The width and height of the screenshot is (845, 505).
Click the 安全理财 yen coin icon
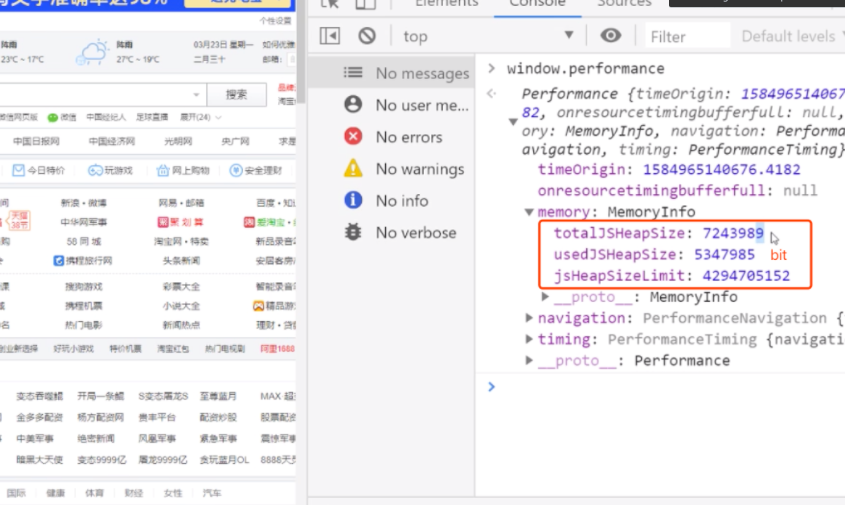pyautogui.click(x=236, y=170)
